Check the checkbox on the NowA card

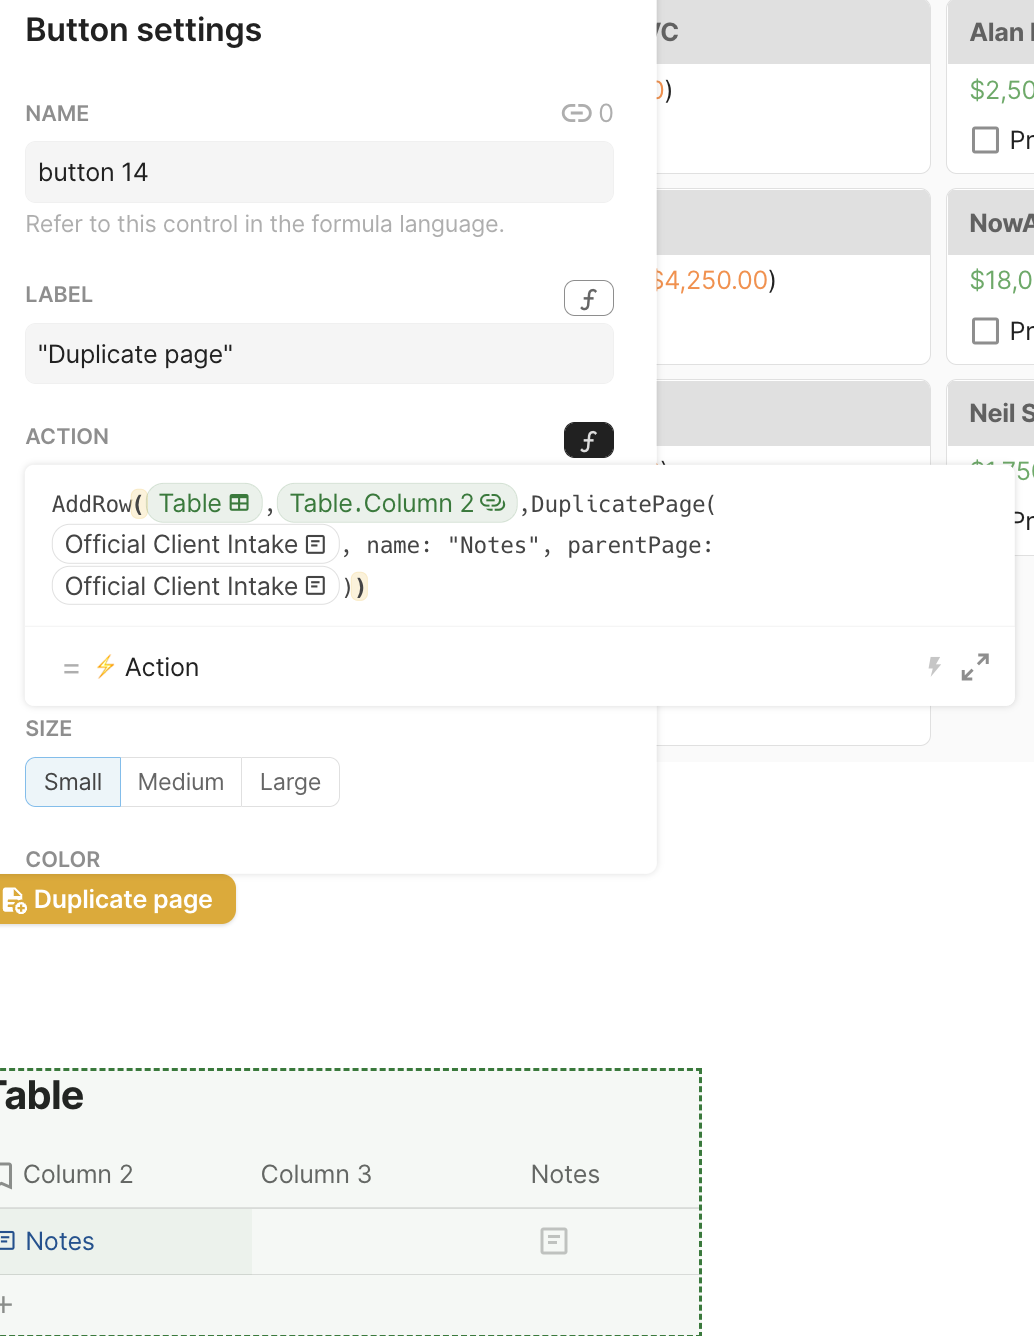985,331
